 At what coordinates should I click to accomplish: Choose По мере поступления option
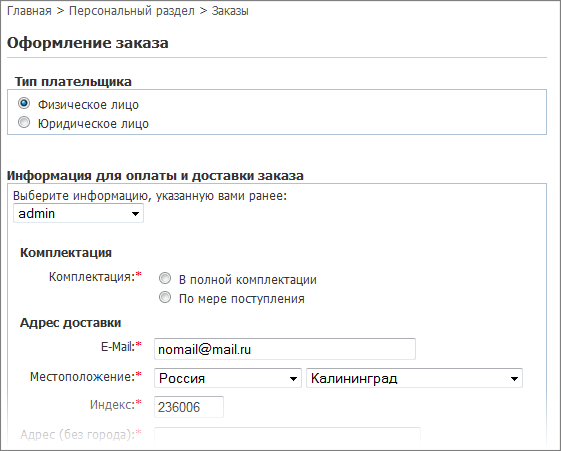(x=165, y=297)
